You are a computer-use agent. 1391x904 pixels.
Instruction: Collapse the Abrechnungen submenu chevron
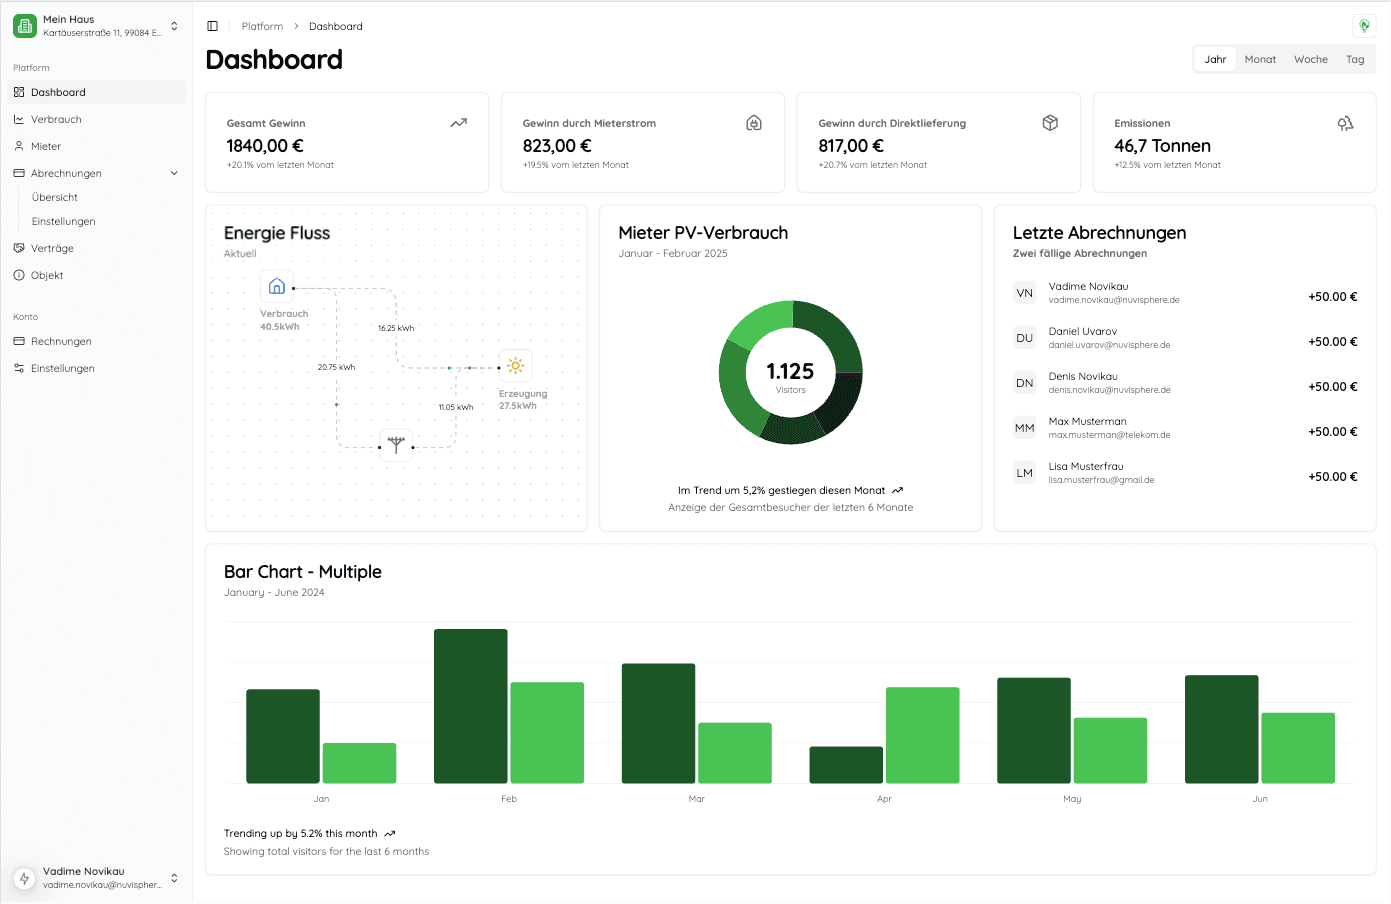tap(175, 172)
